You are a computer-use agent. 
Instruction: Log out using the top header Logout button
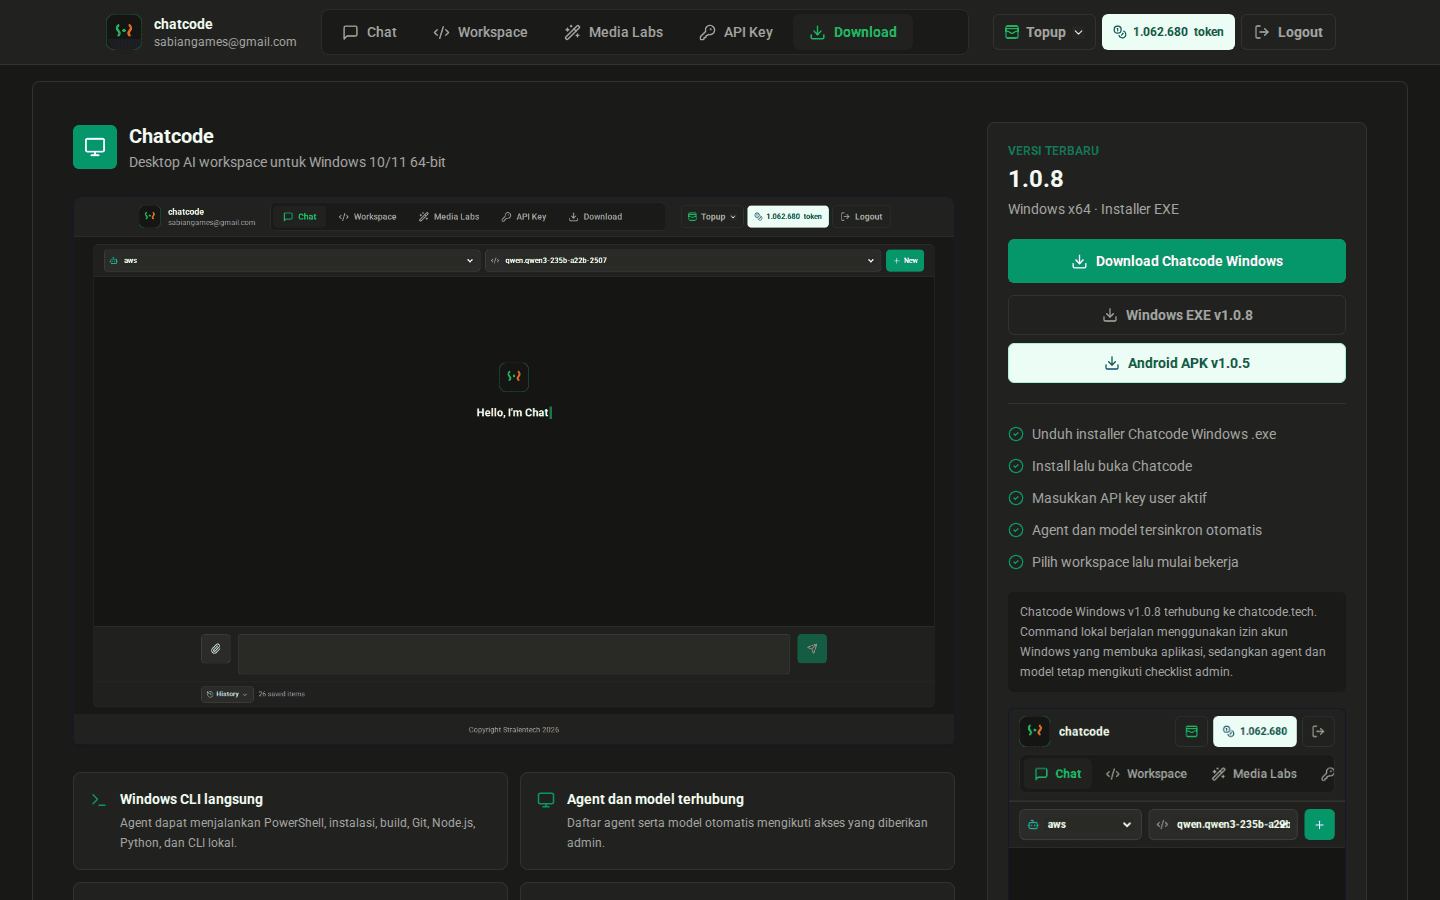(x=1288, y=32)
